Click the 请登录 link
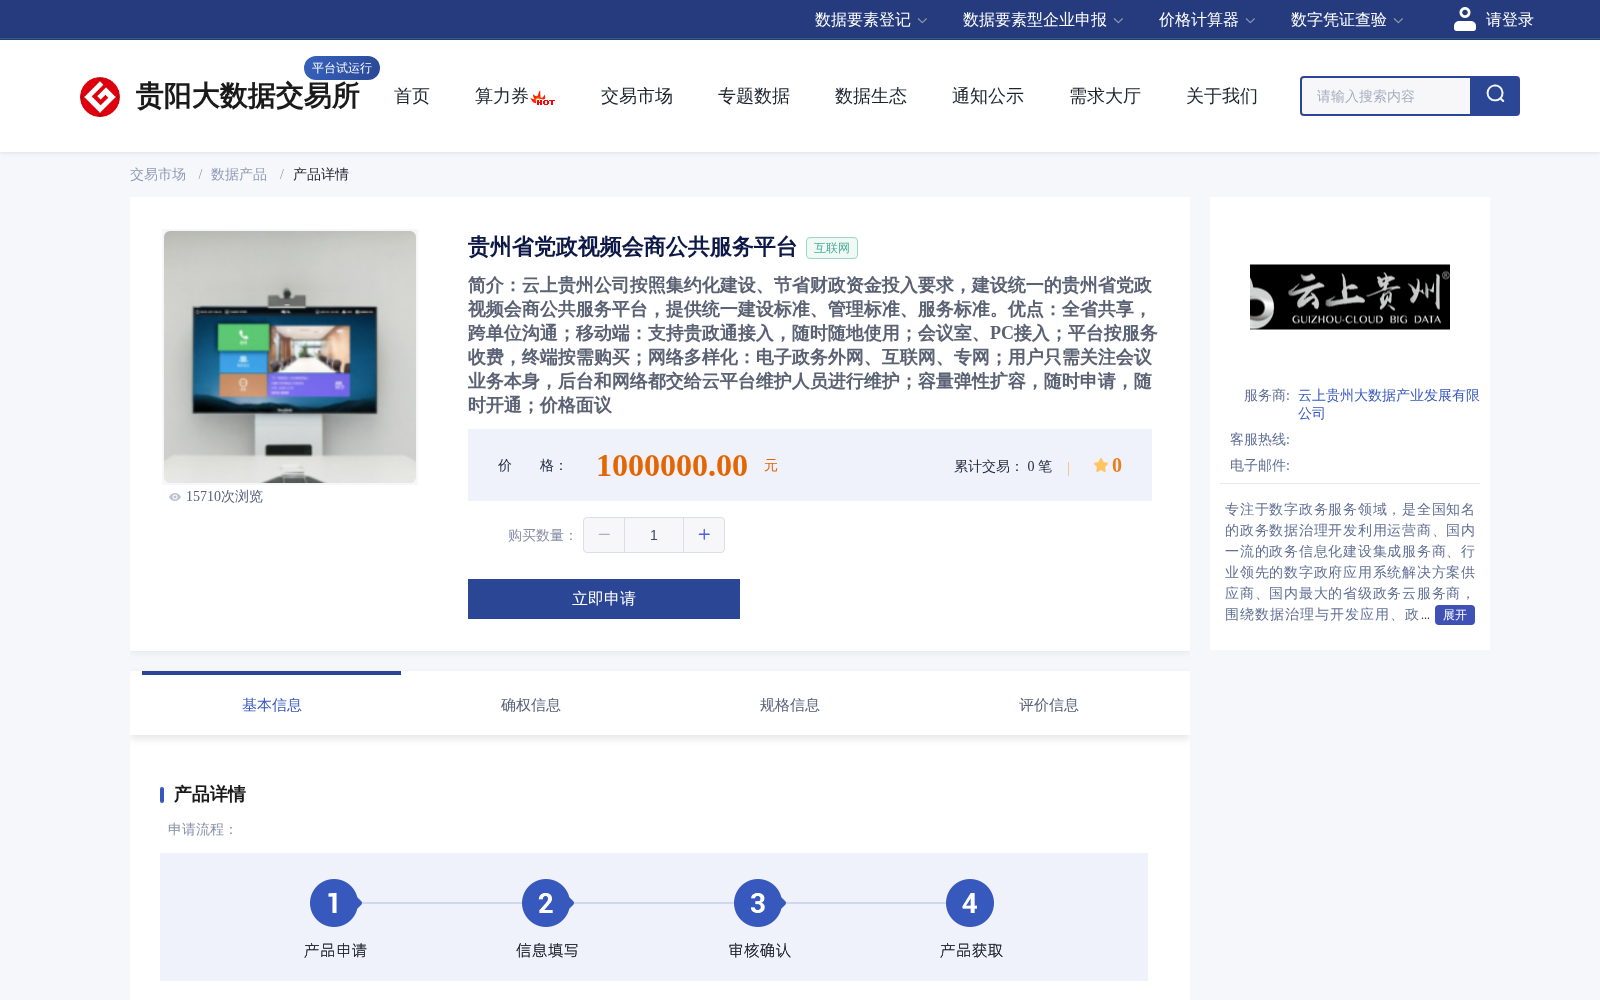 click(1510, 20)
